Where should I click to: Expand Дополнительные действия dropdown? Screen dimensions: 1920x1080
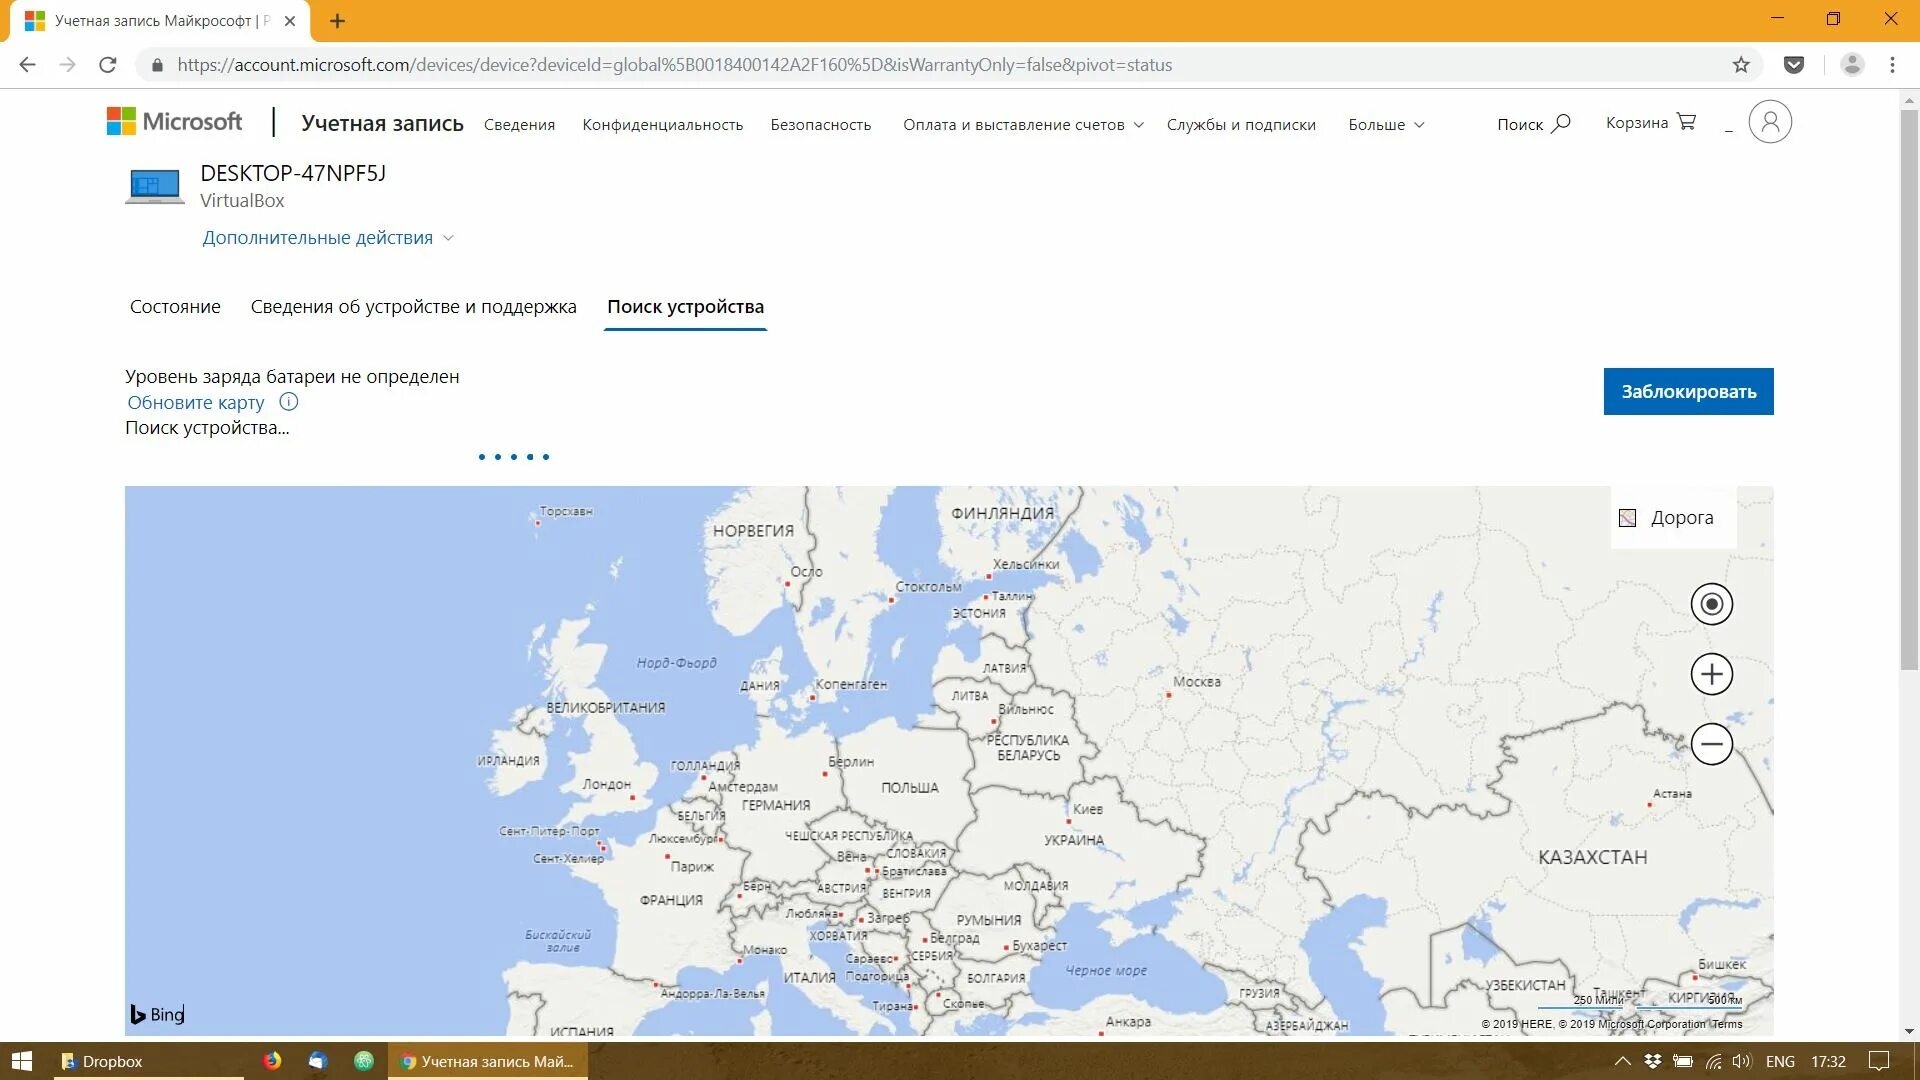pyautogui.click(x=328, y=238)
